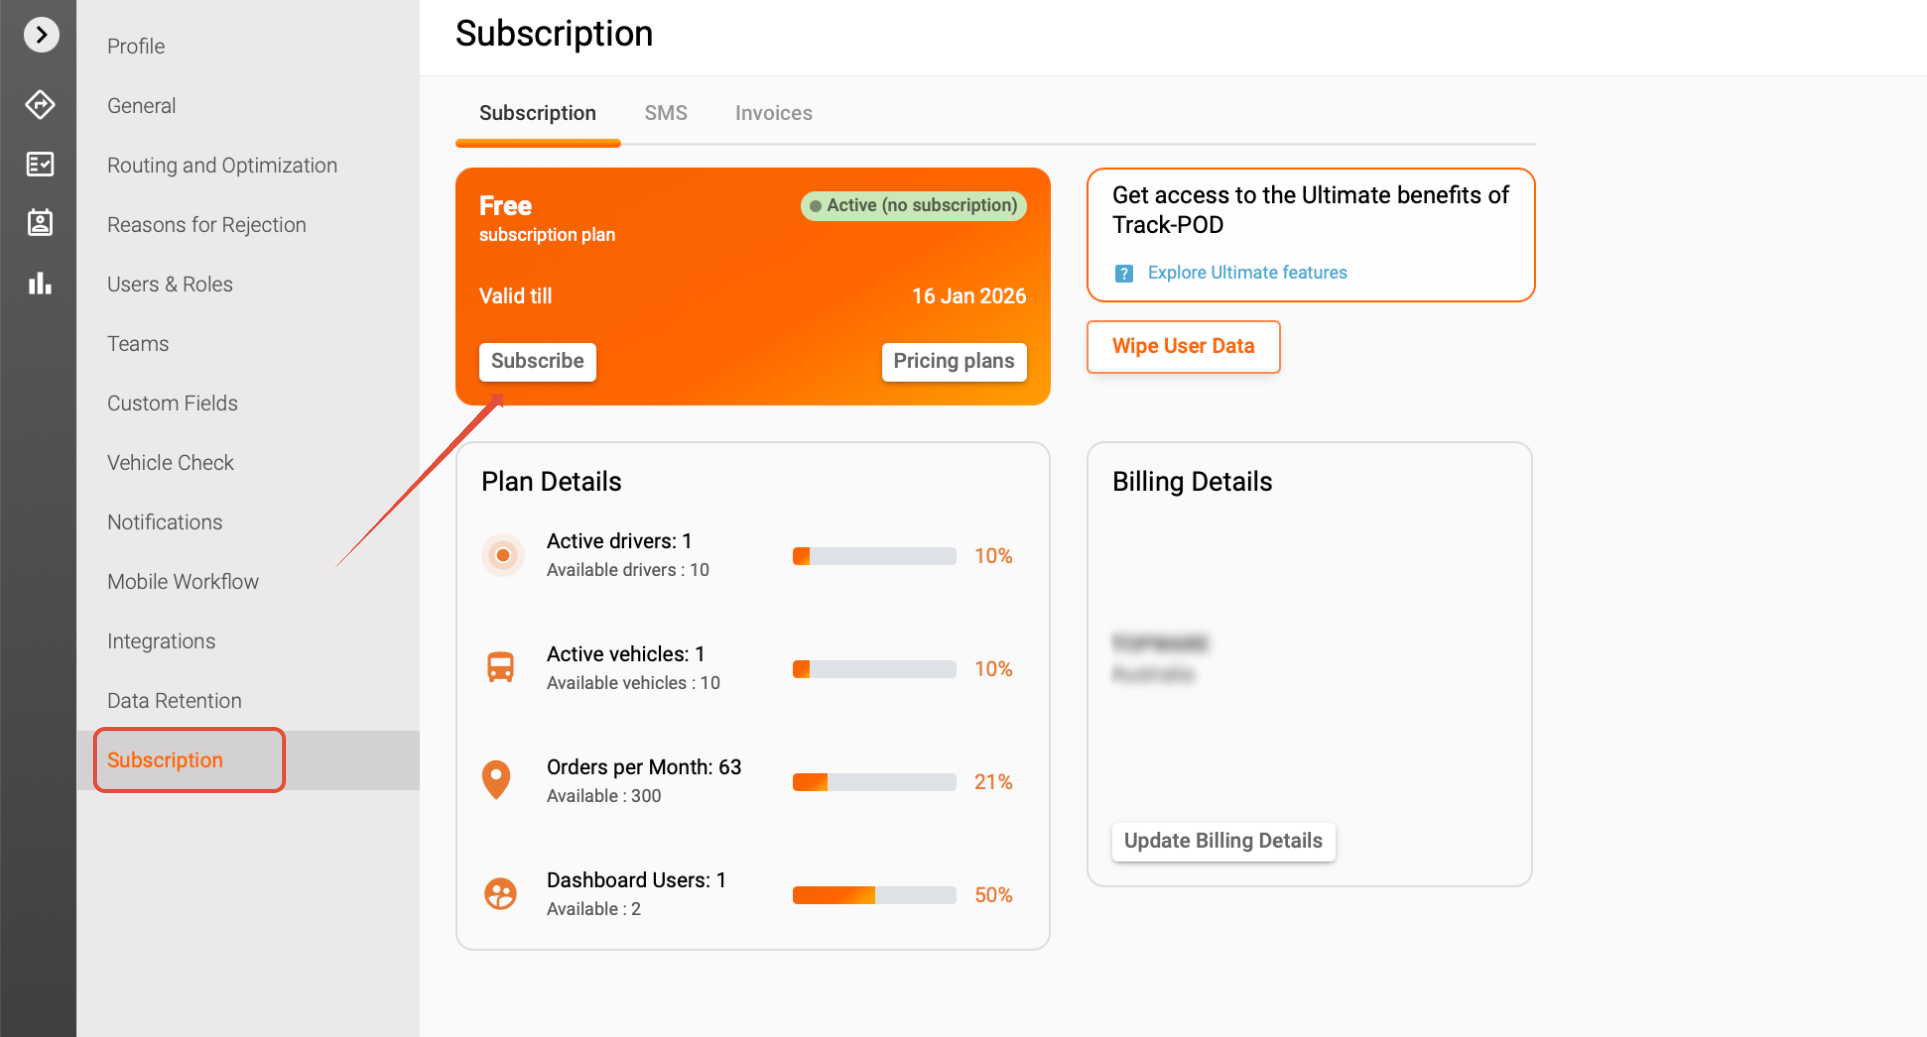Open Pricing plans

(x=953, y=361)
